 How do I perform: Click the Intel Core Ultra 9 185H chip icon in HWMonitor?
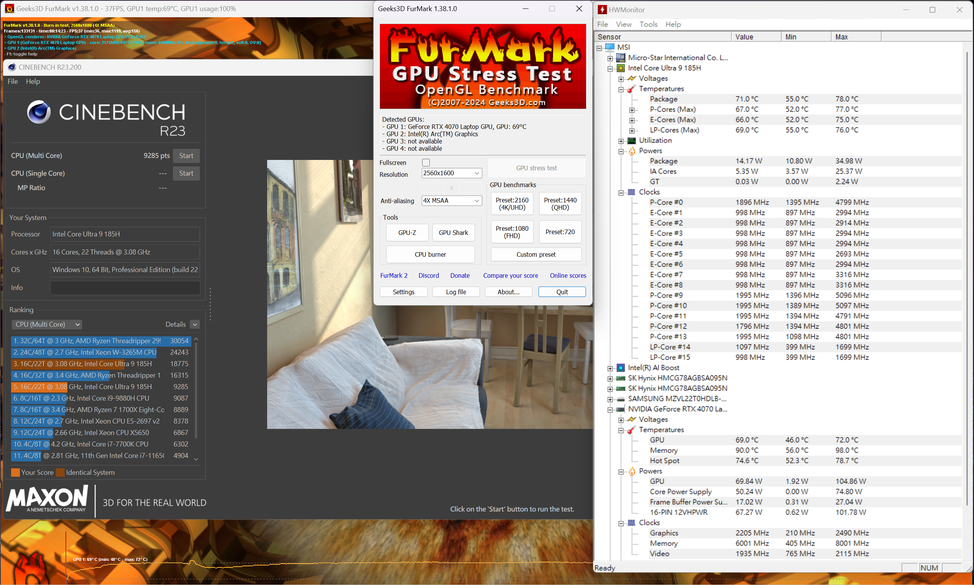point(621,68)
